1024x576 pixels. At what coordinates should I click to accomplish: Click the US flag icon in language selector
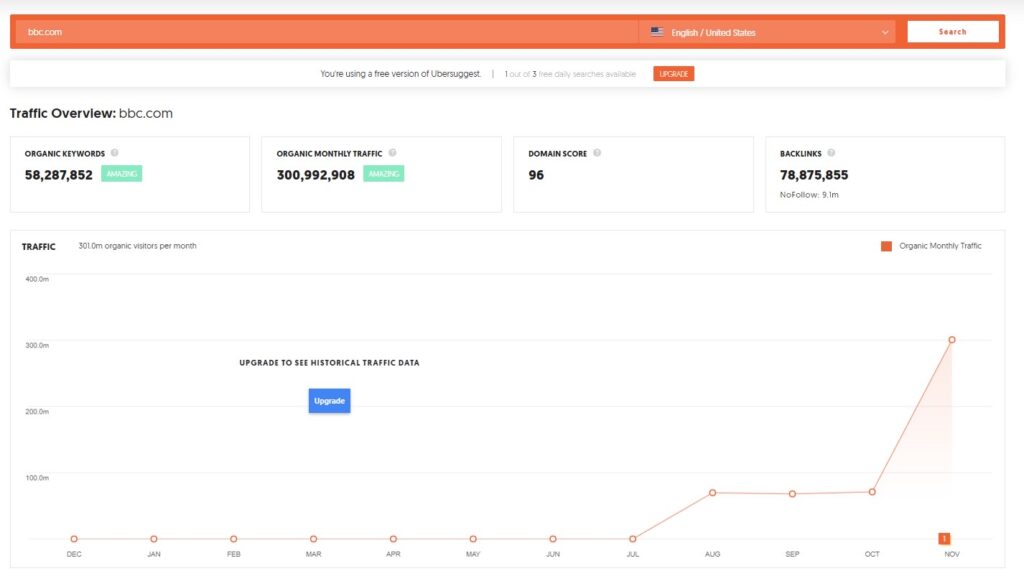pos(657,32)
